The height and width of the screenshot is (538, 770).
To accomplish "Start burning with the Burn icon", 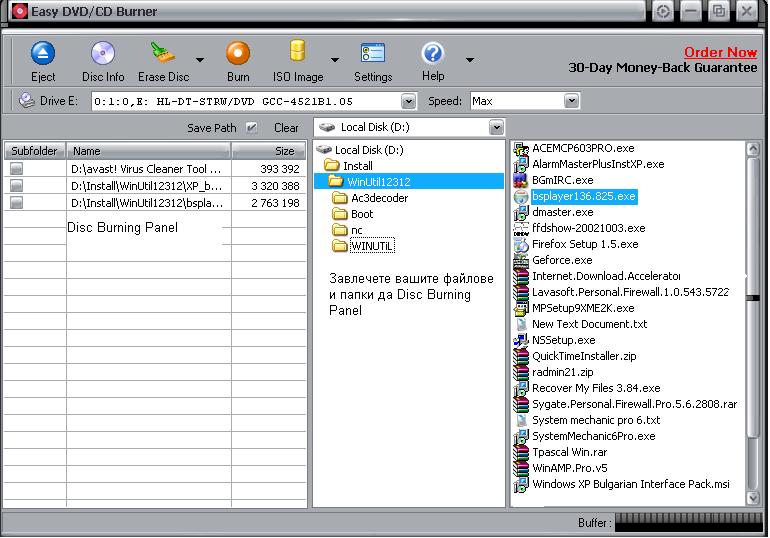I will (x=238, y=53).
